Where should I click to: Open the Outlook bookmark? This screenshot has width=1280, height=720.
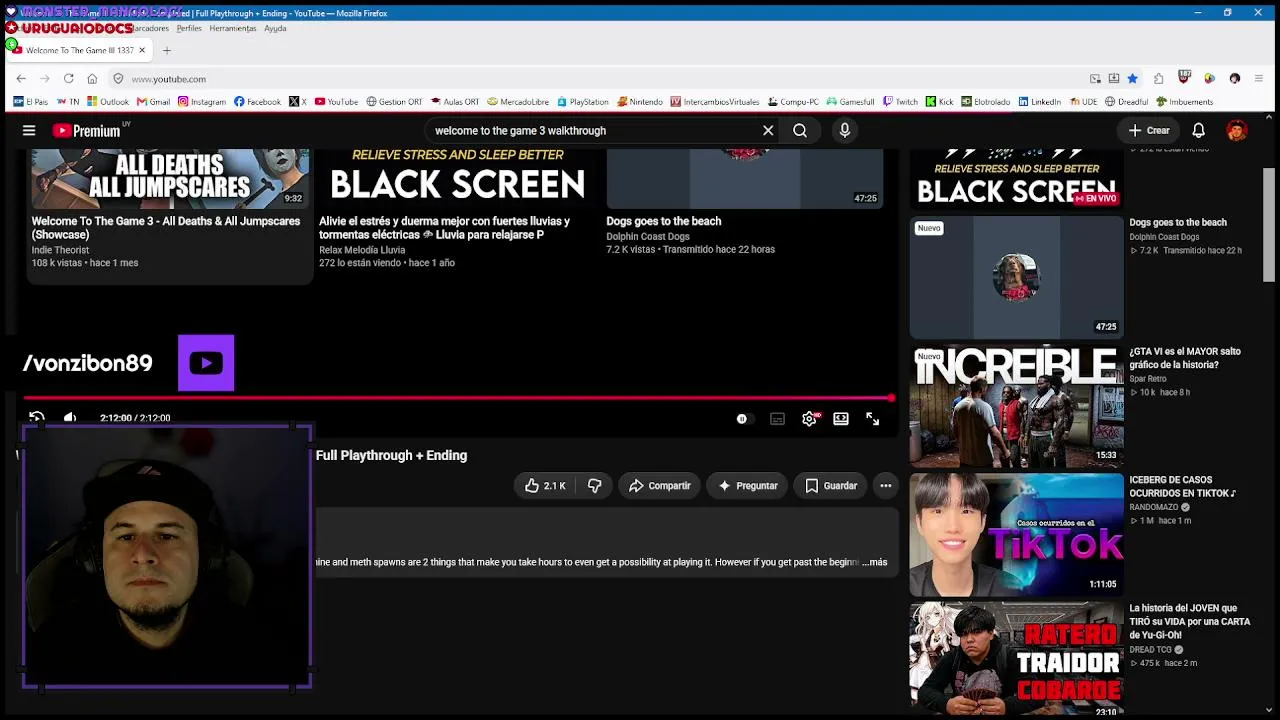(x=108, y=102)
